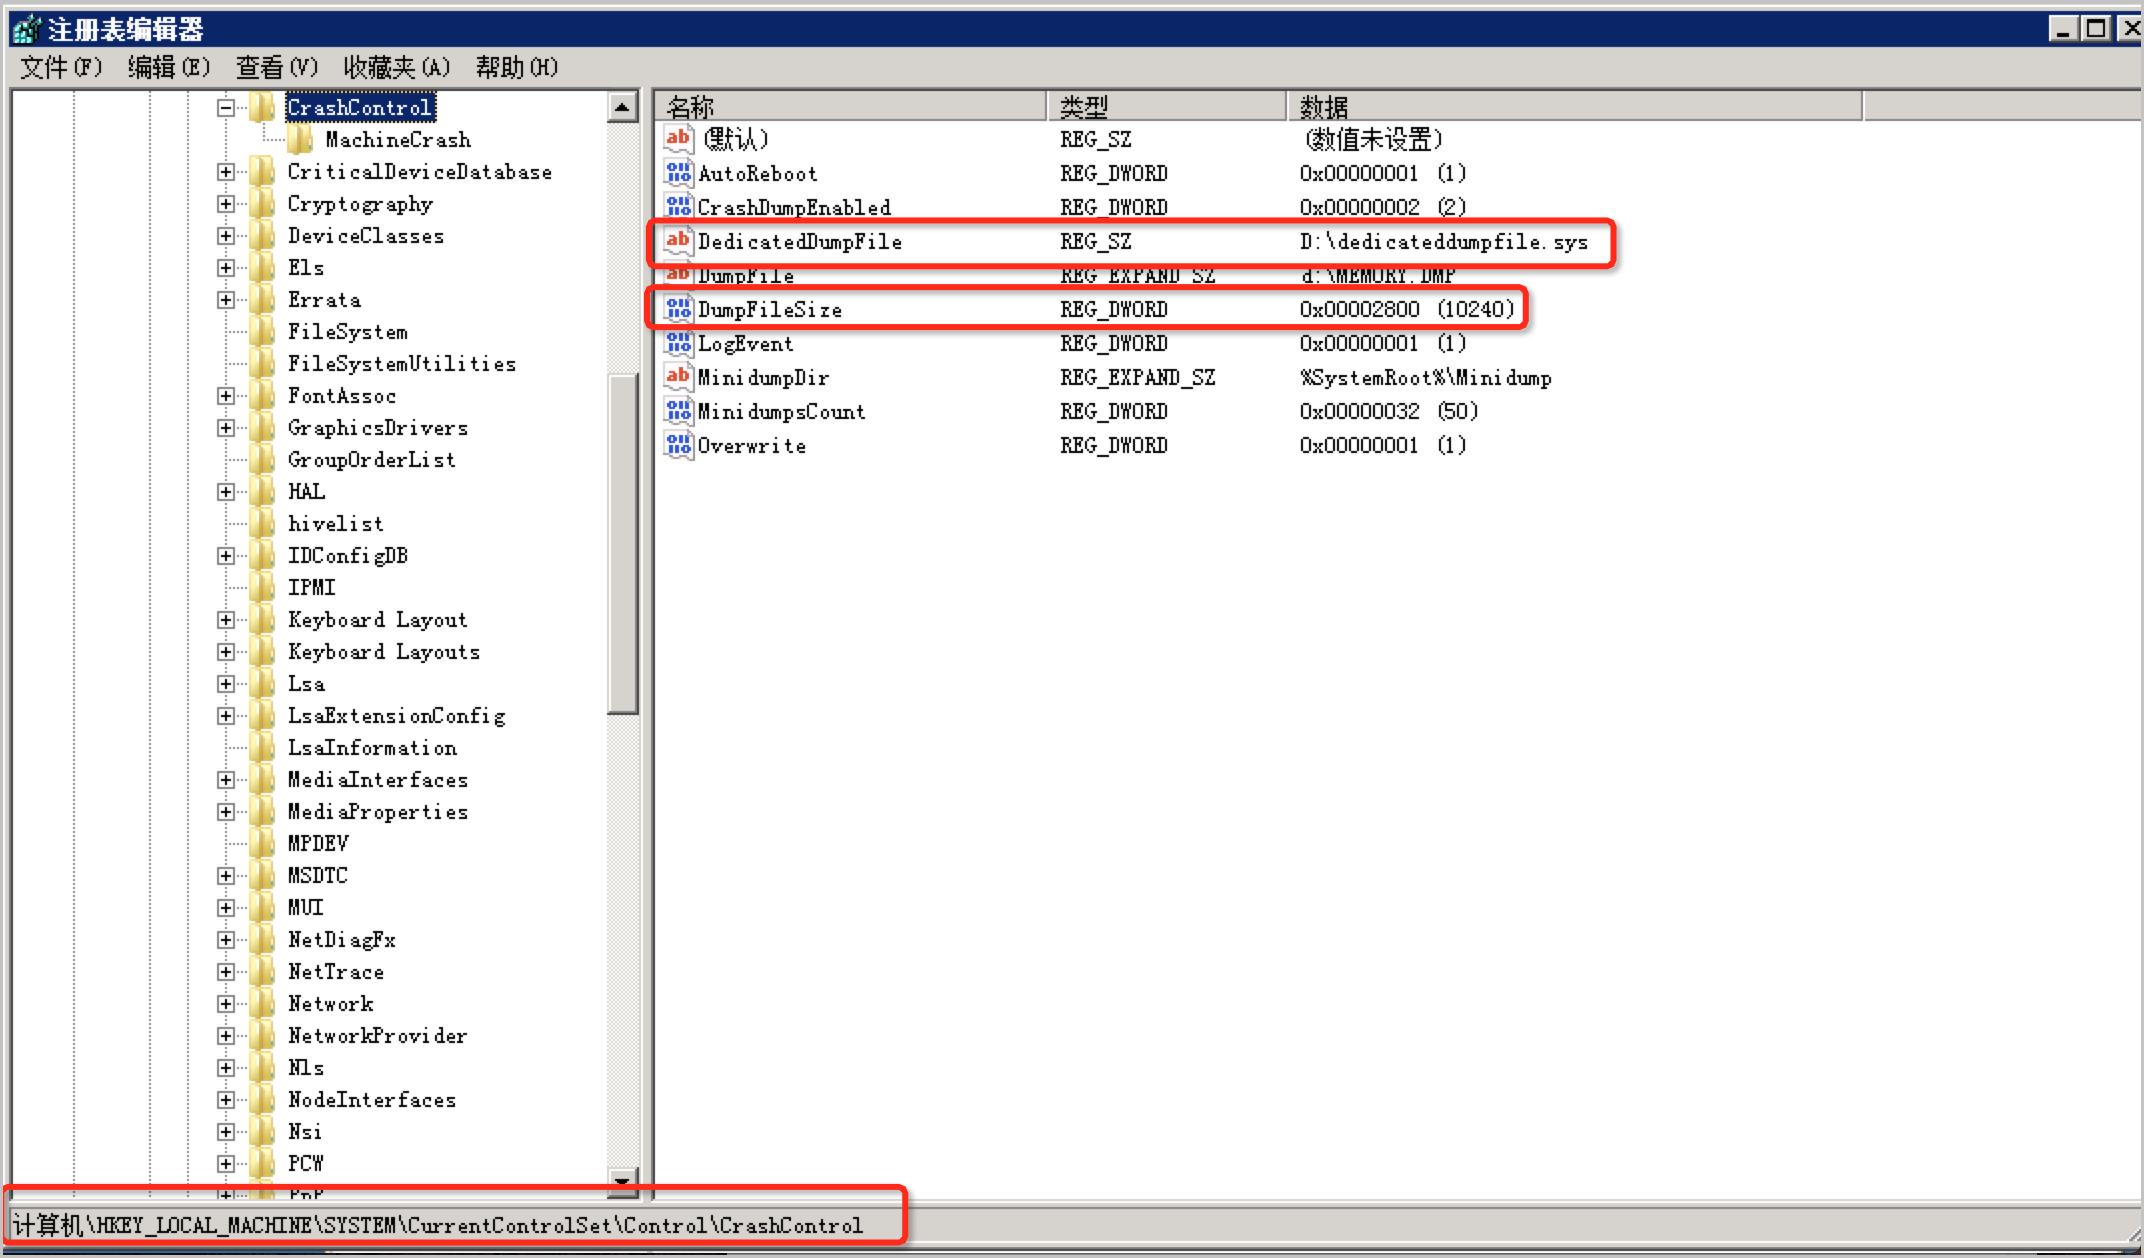
Task: Click the CrashDumpEnabled binary value icon
Action: [678, 207]
